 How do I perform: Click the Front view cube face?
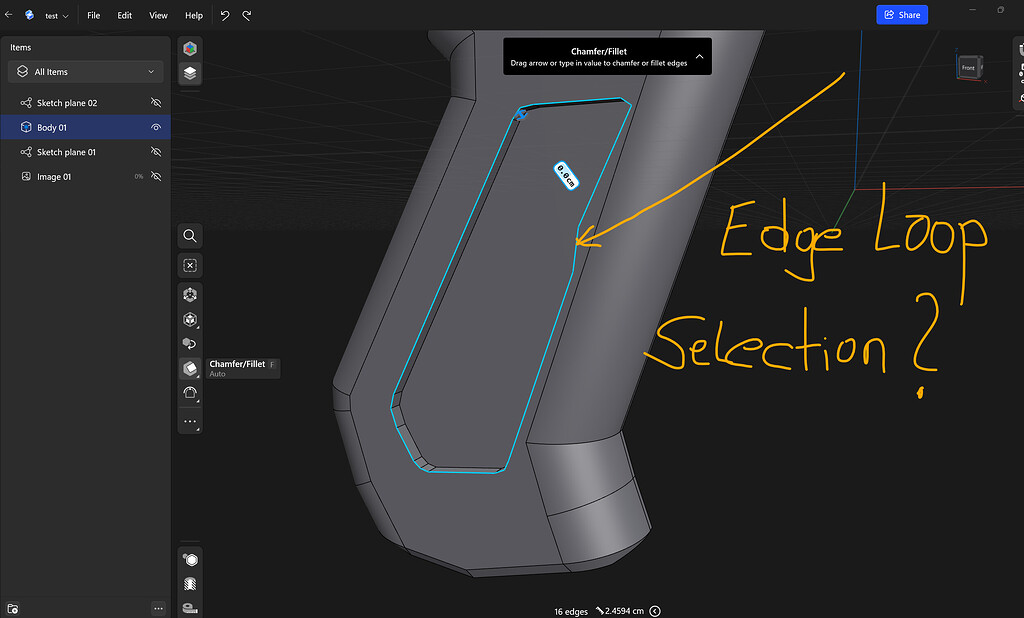tap(967, 67)
